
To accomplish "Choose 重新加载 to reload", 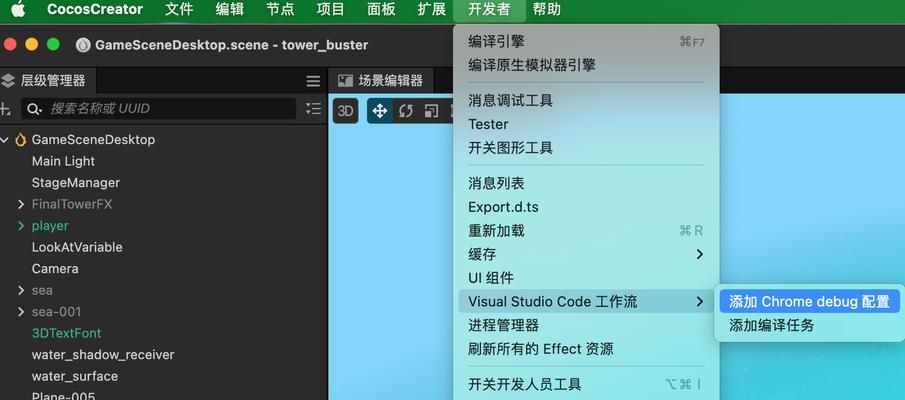I will (586, 230).
